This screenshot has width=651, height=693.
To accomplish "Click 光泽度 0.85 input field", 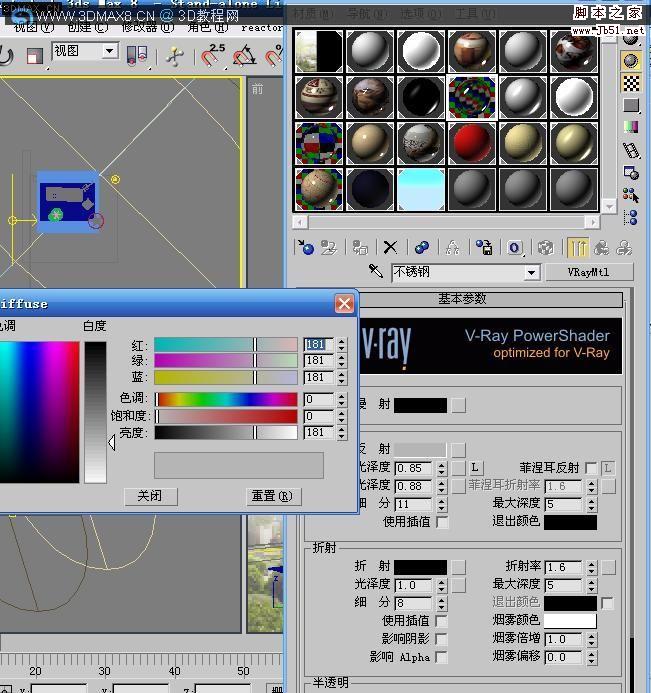I will point(413,468).
